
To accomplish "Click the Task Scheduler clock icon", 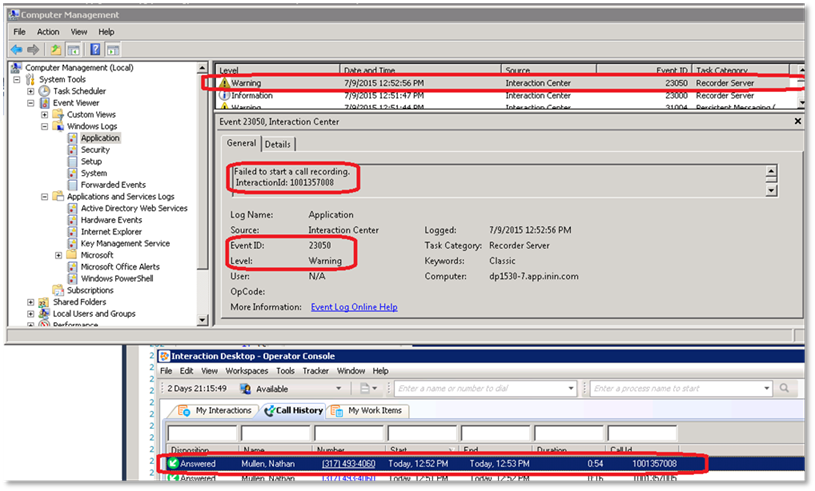I will 44,91.
